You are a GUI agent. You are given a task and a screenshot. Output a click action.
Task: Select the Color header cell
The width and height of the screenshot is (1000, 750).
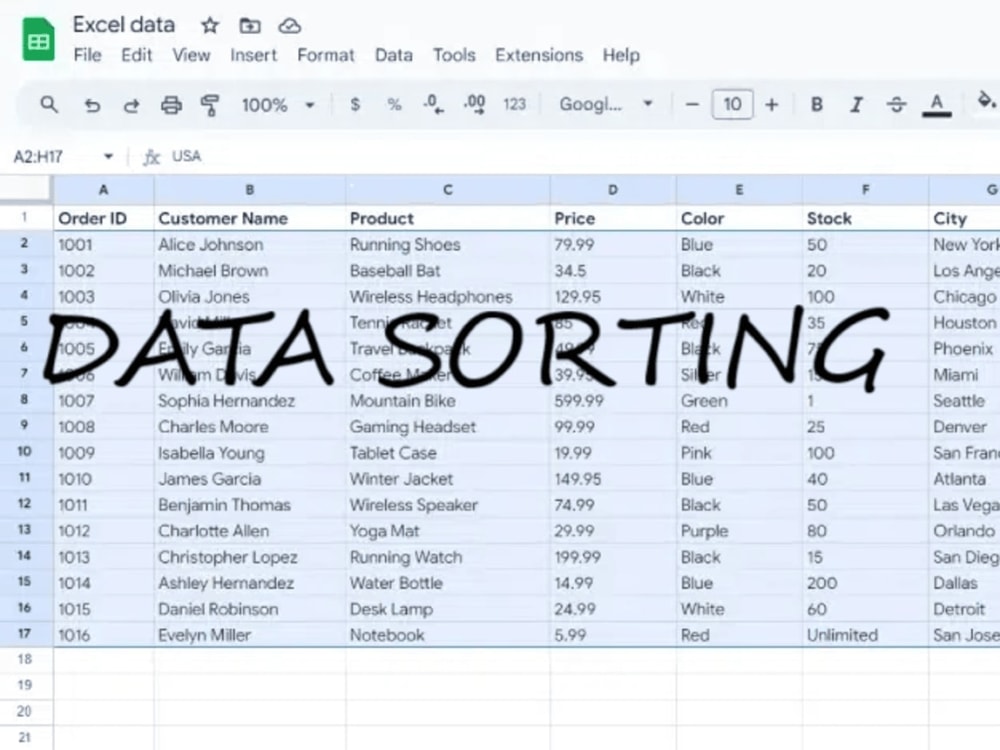coord(739,218)
